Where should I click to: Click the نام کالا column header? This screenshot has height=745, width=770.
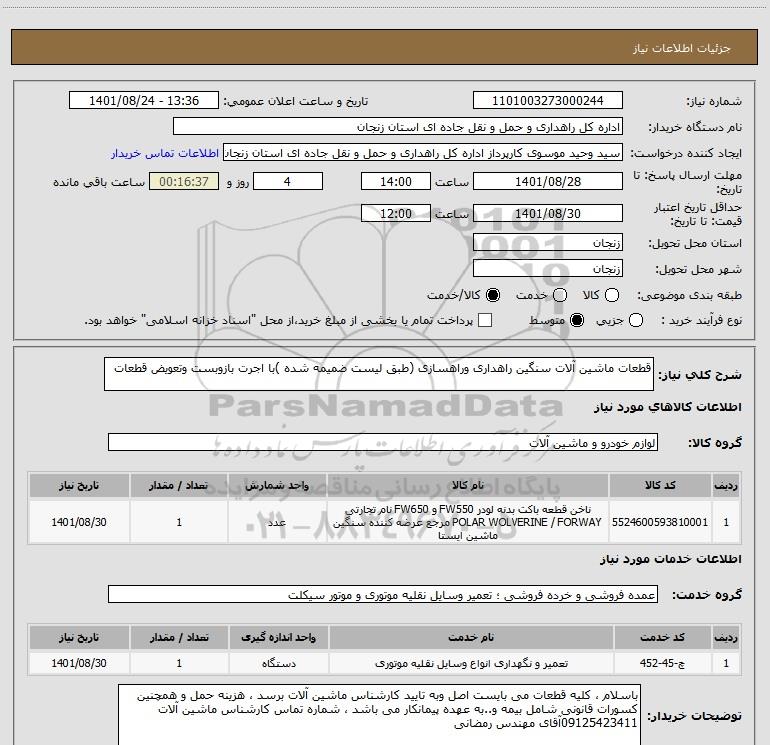point(468,485)
